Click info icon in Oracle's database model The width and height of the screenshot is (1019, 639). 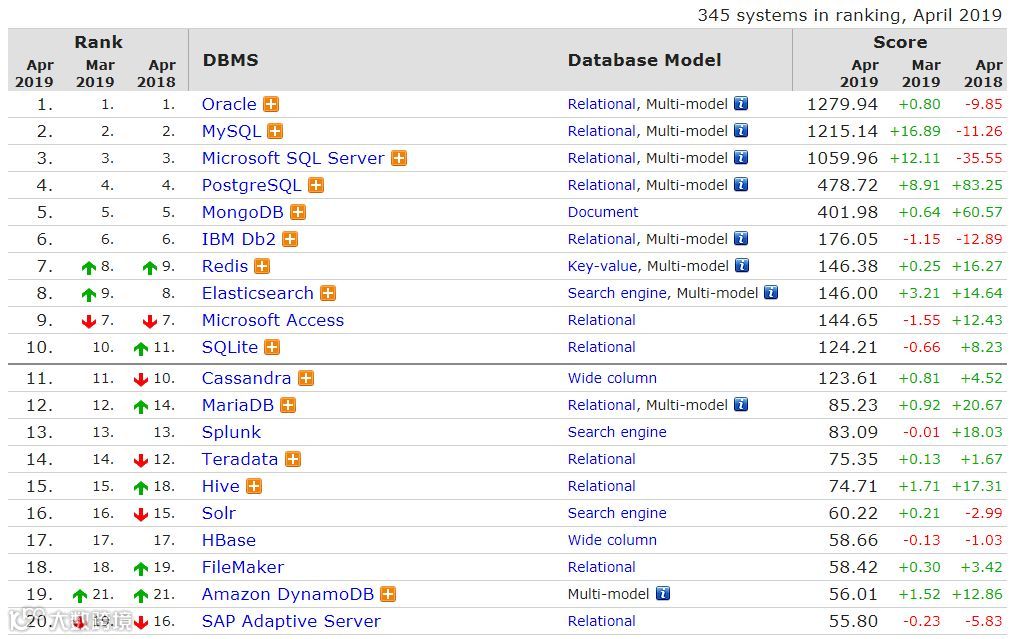[x=741, y=103]
